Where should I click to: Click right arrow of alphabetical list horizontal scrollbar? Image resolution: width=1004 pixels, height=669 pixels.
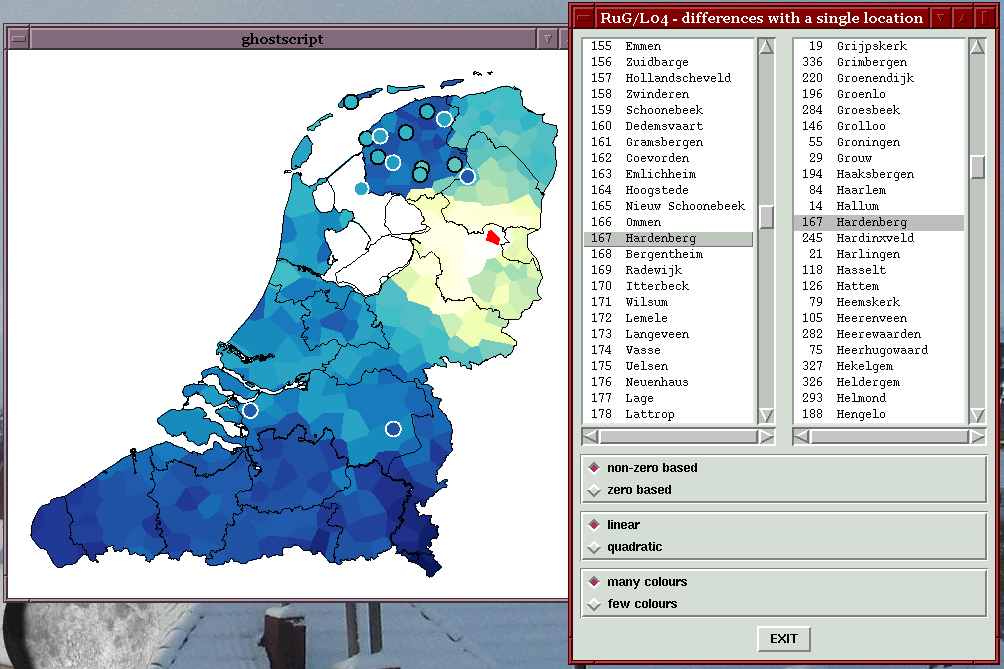click(977, 437)
